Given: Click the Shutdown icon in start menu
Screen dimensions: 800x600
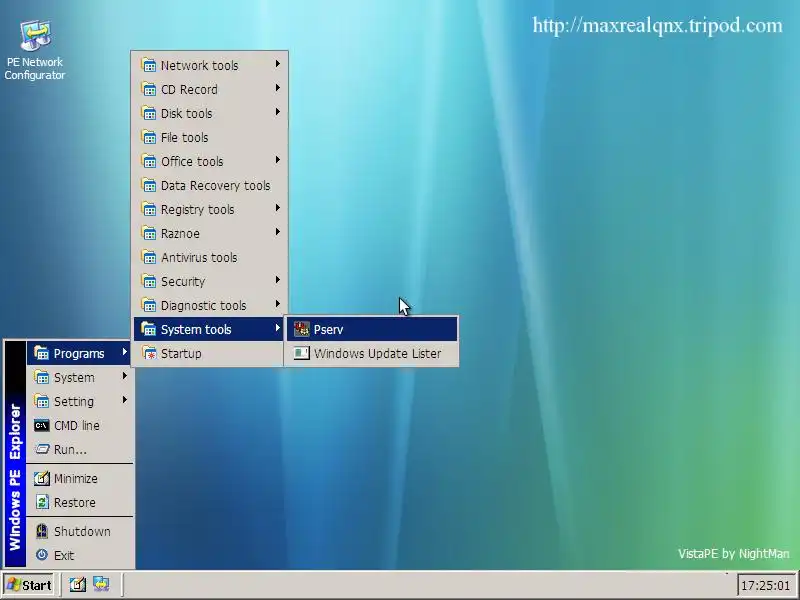Looking at the screenshot, I should [41, 531].
